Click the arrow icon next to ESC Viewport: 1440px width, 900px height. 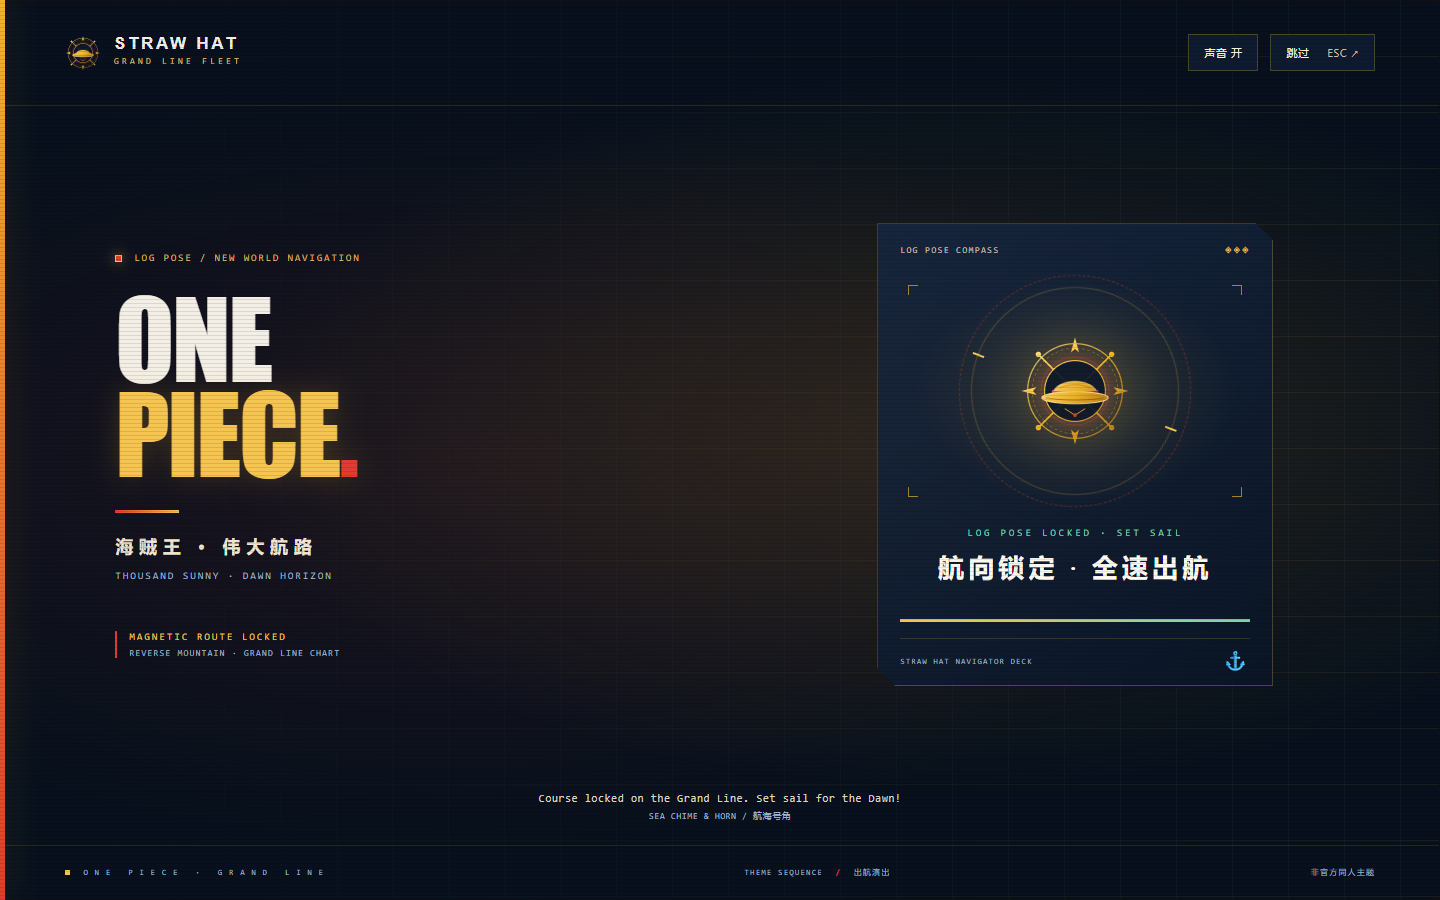[x=1355, y=53]
